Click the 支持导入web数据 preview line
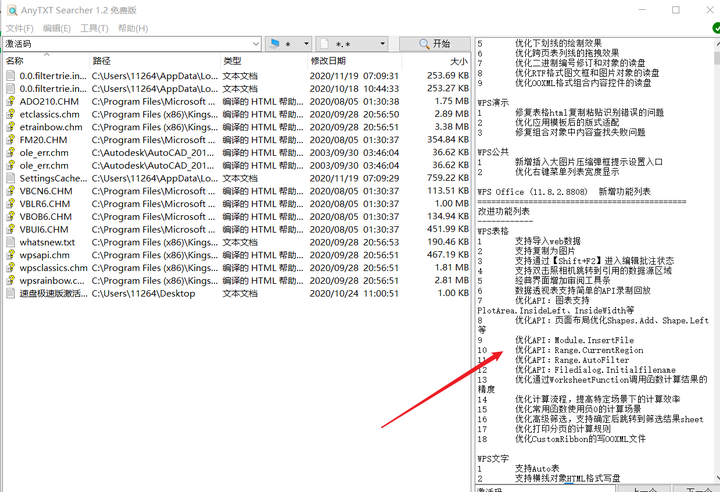The width and height of the screenshot is (720, 492). (x=548, y=241)
